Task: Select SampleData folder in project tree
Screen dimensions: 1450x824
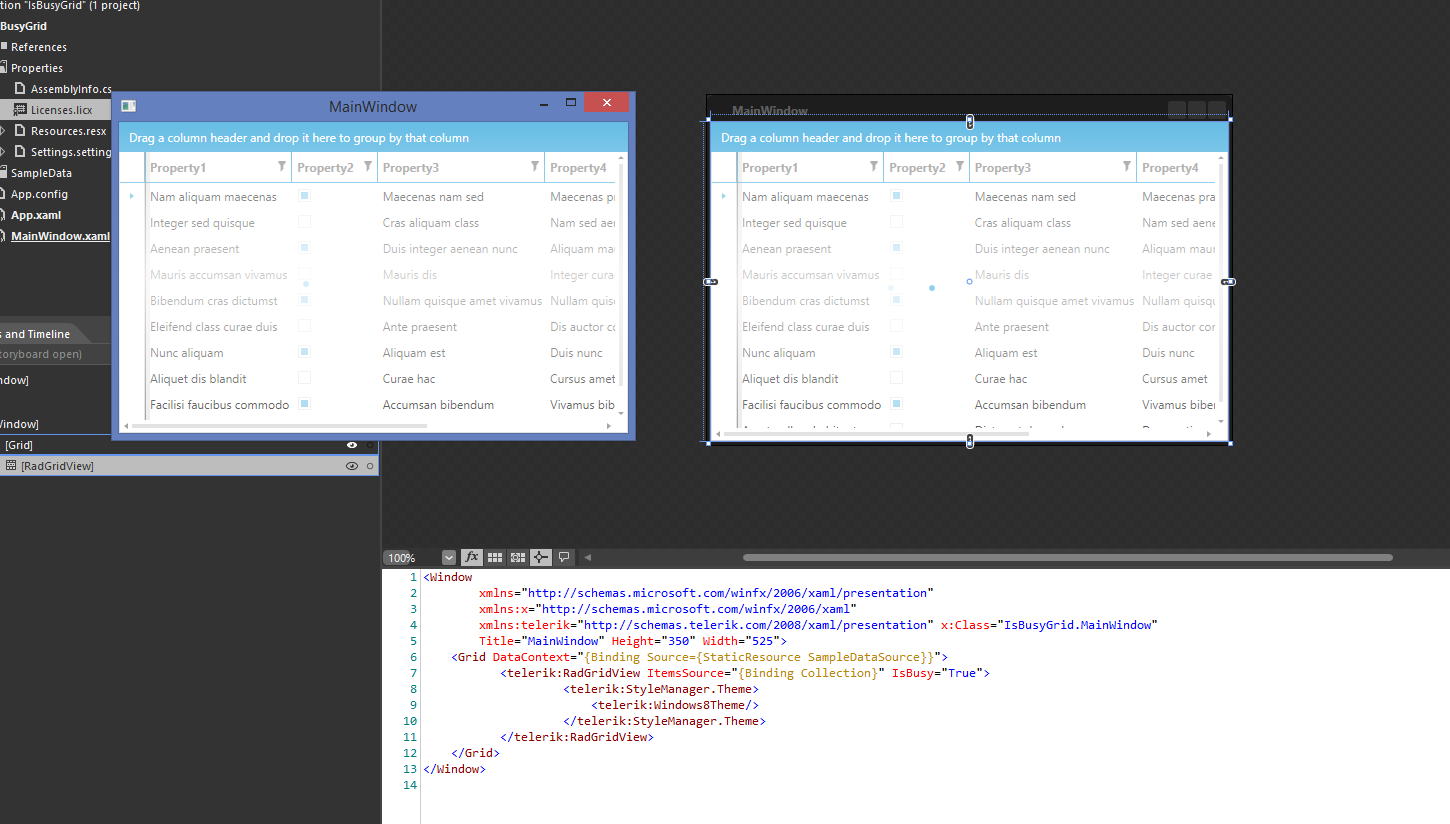Action: click(41, 173)
